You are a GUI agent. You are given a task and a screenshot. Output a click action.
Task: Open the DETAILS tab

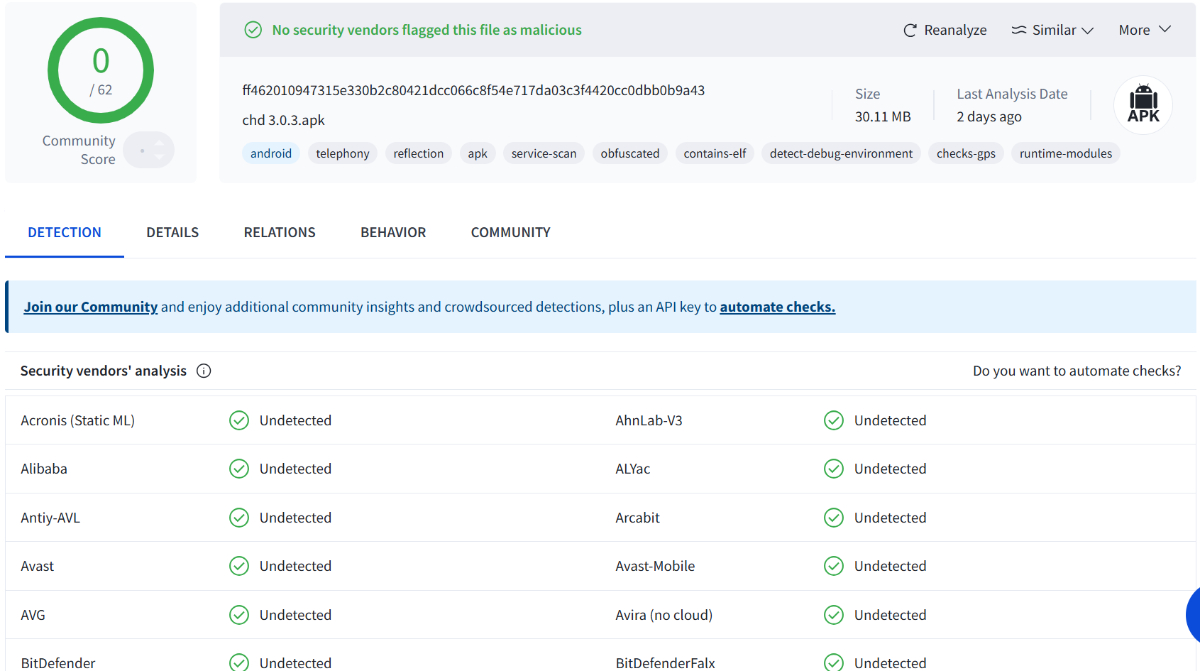coord(172,232)
